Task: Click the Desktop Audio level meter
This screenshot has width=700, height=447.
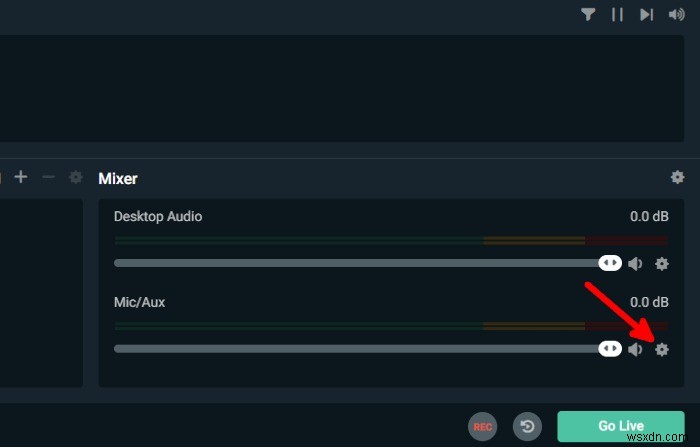Action: 390,240
